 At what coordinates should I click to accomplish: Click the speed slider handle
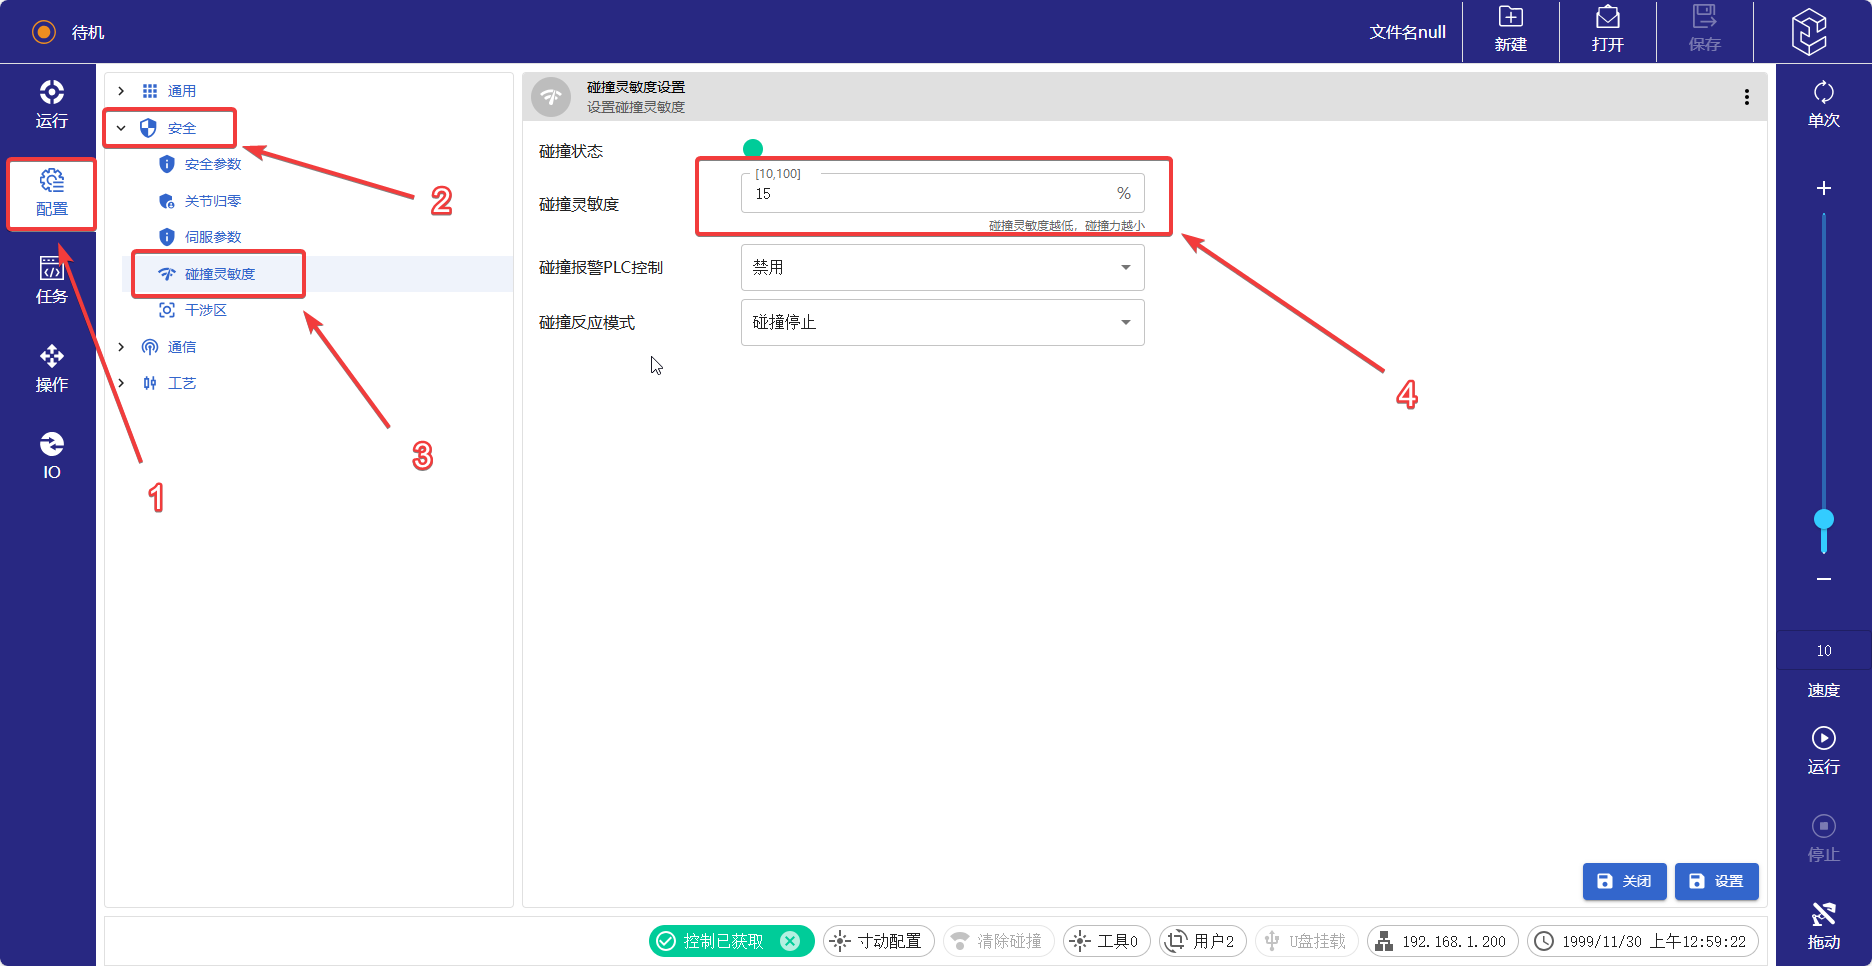(x=1823, y=519)
